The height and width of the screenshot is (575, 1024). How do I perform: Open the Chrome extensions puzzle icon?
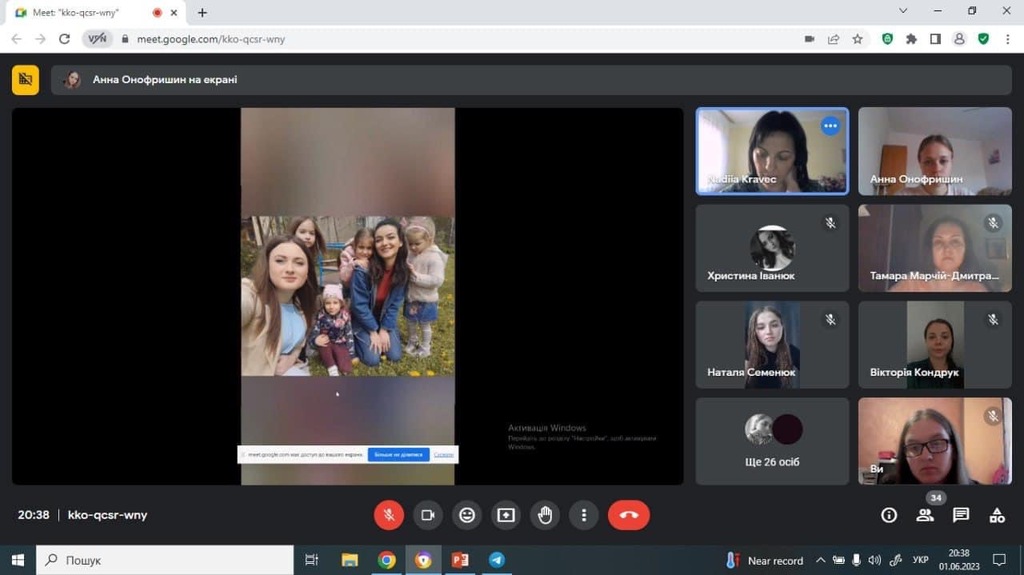coord(911,39)
